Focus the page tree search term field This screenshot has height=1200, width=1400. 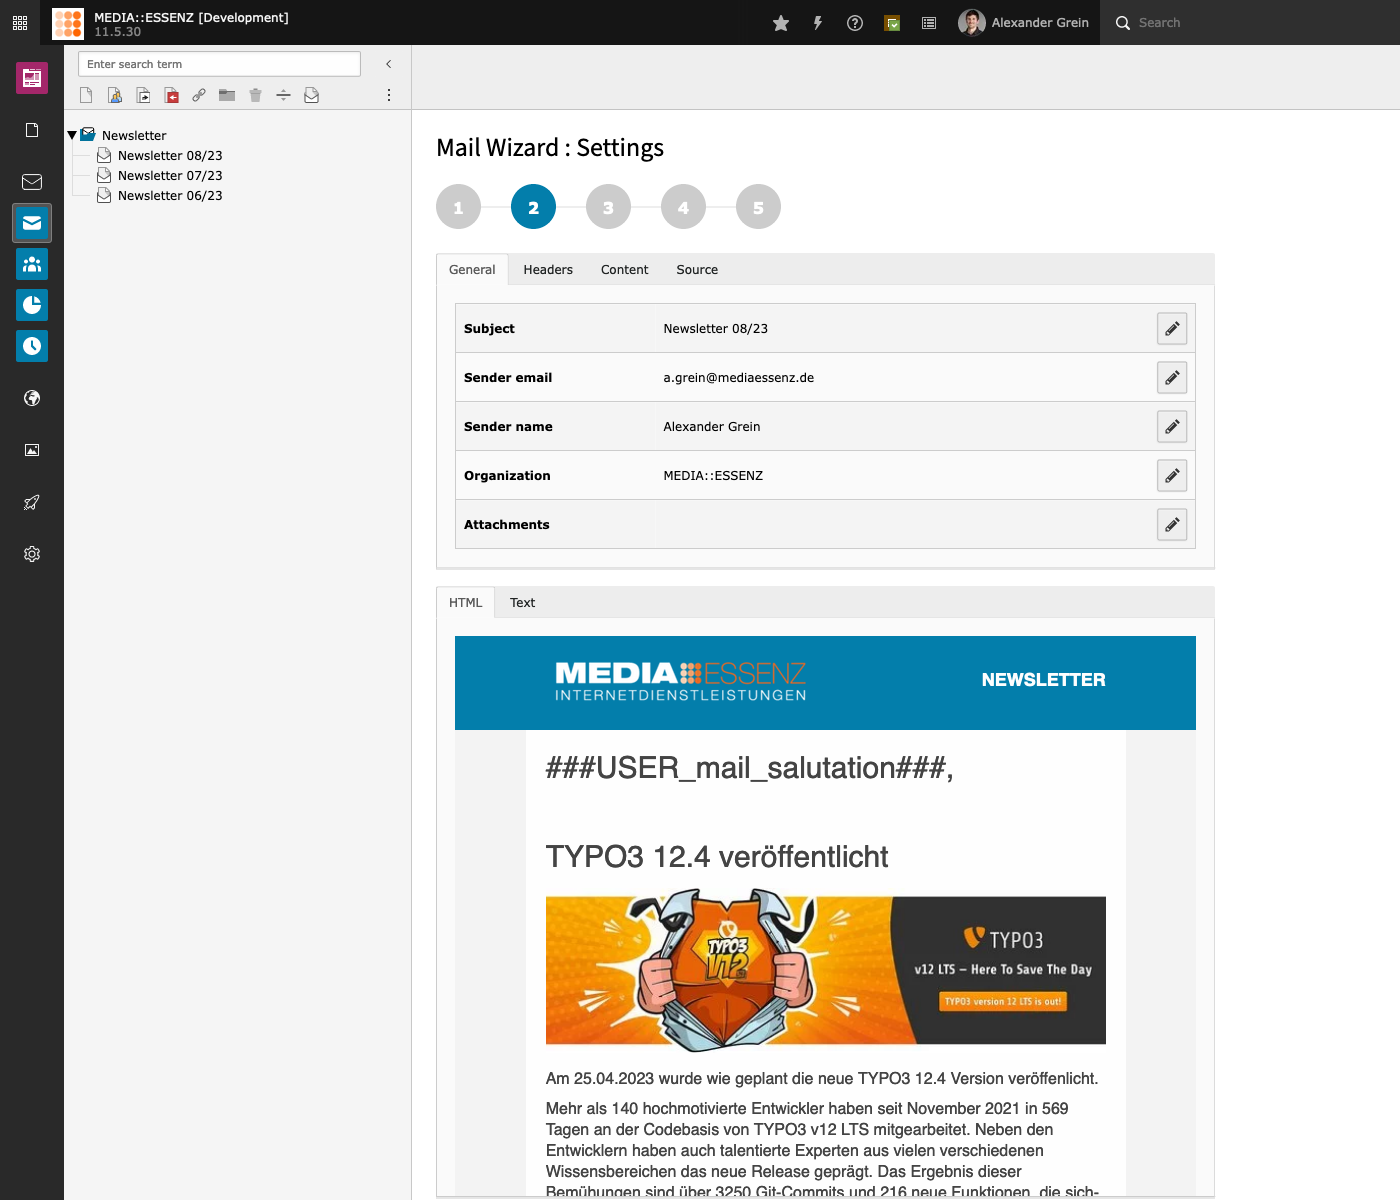[219, 64]
